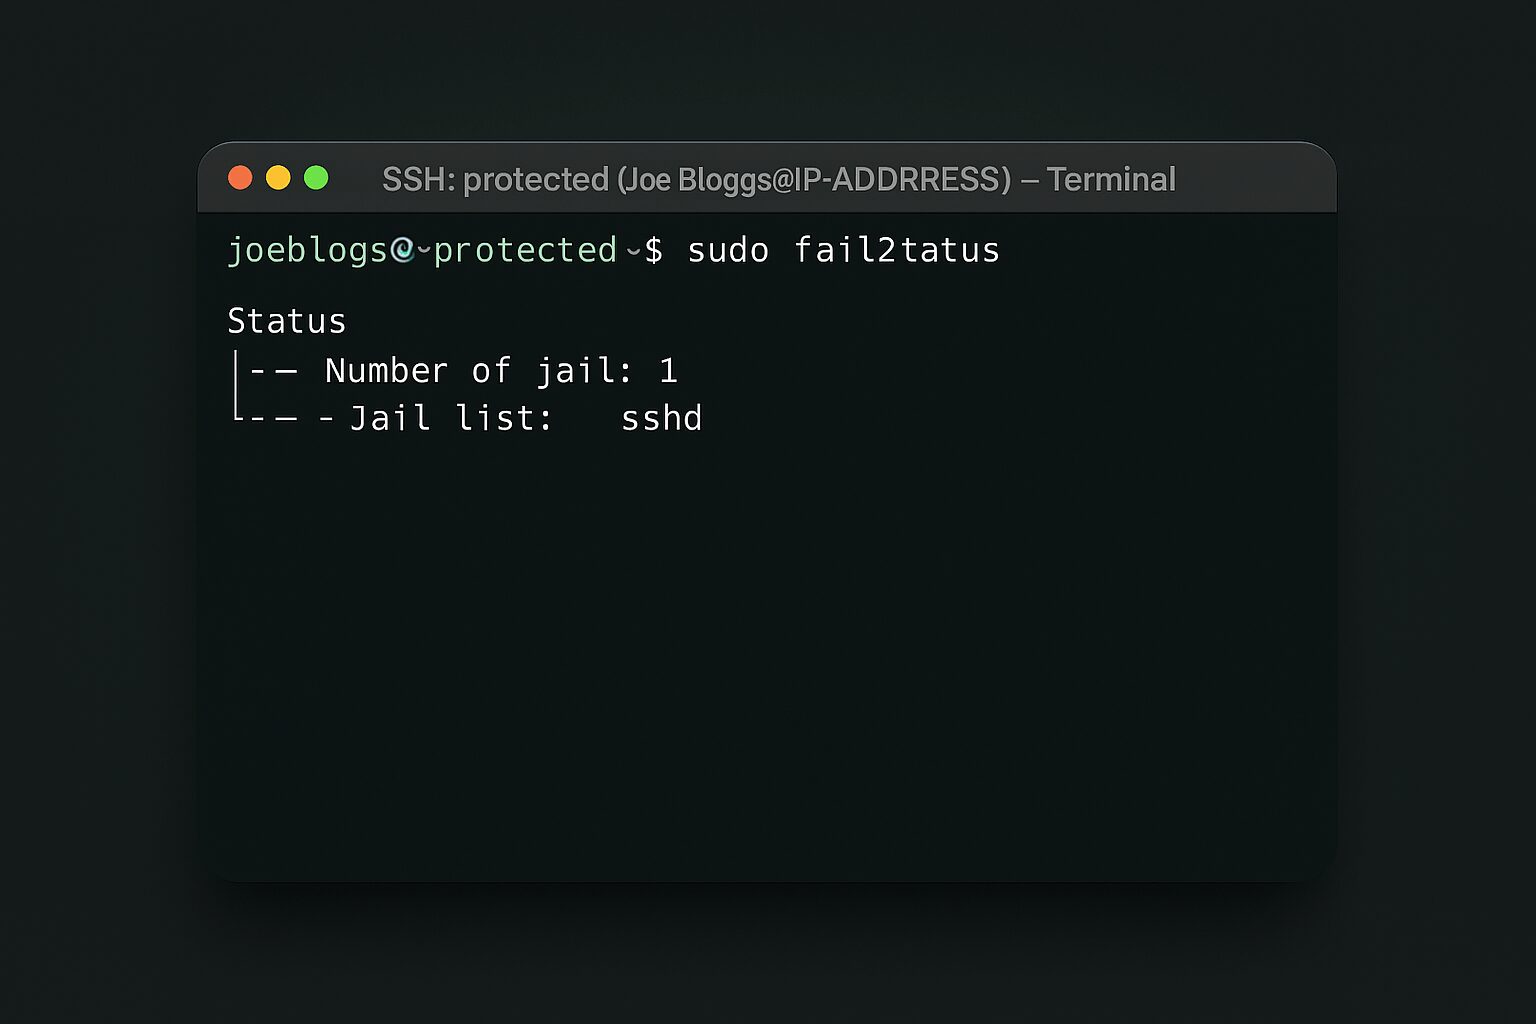Select the SSH: protected title bar text

497,179
